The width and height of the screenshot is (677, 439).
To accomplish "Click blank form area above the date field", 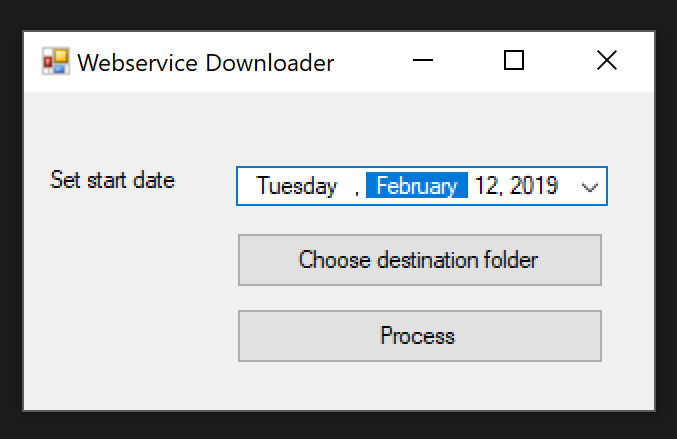I will click(x=420, y=130).
